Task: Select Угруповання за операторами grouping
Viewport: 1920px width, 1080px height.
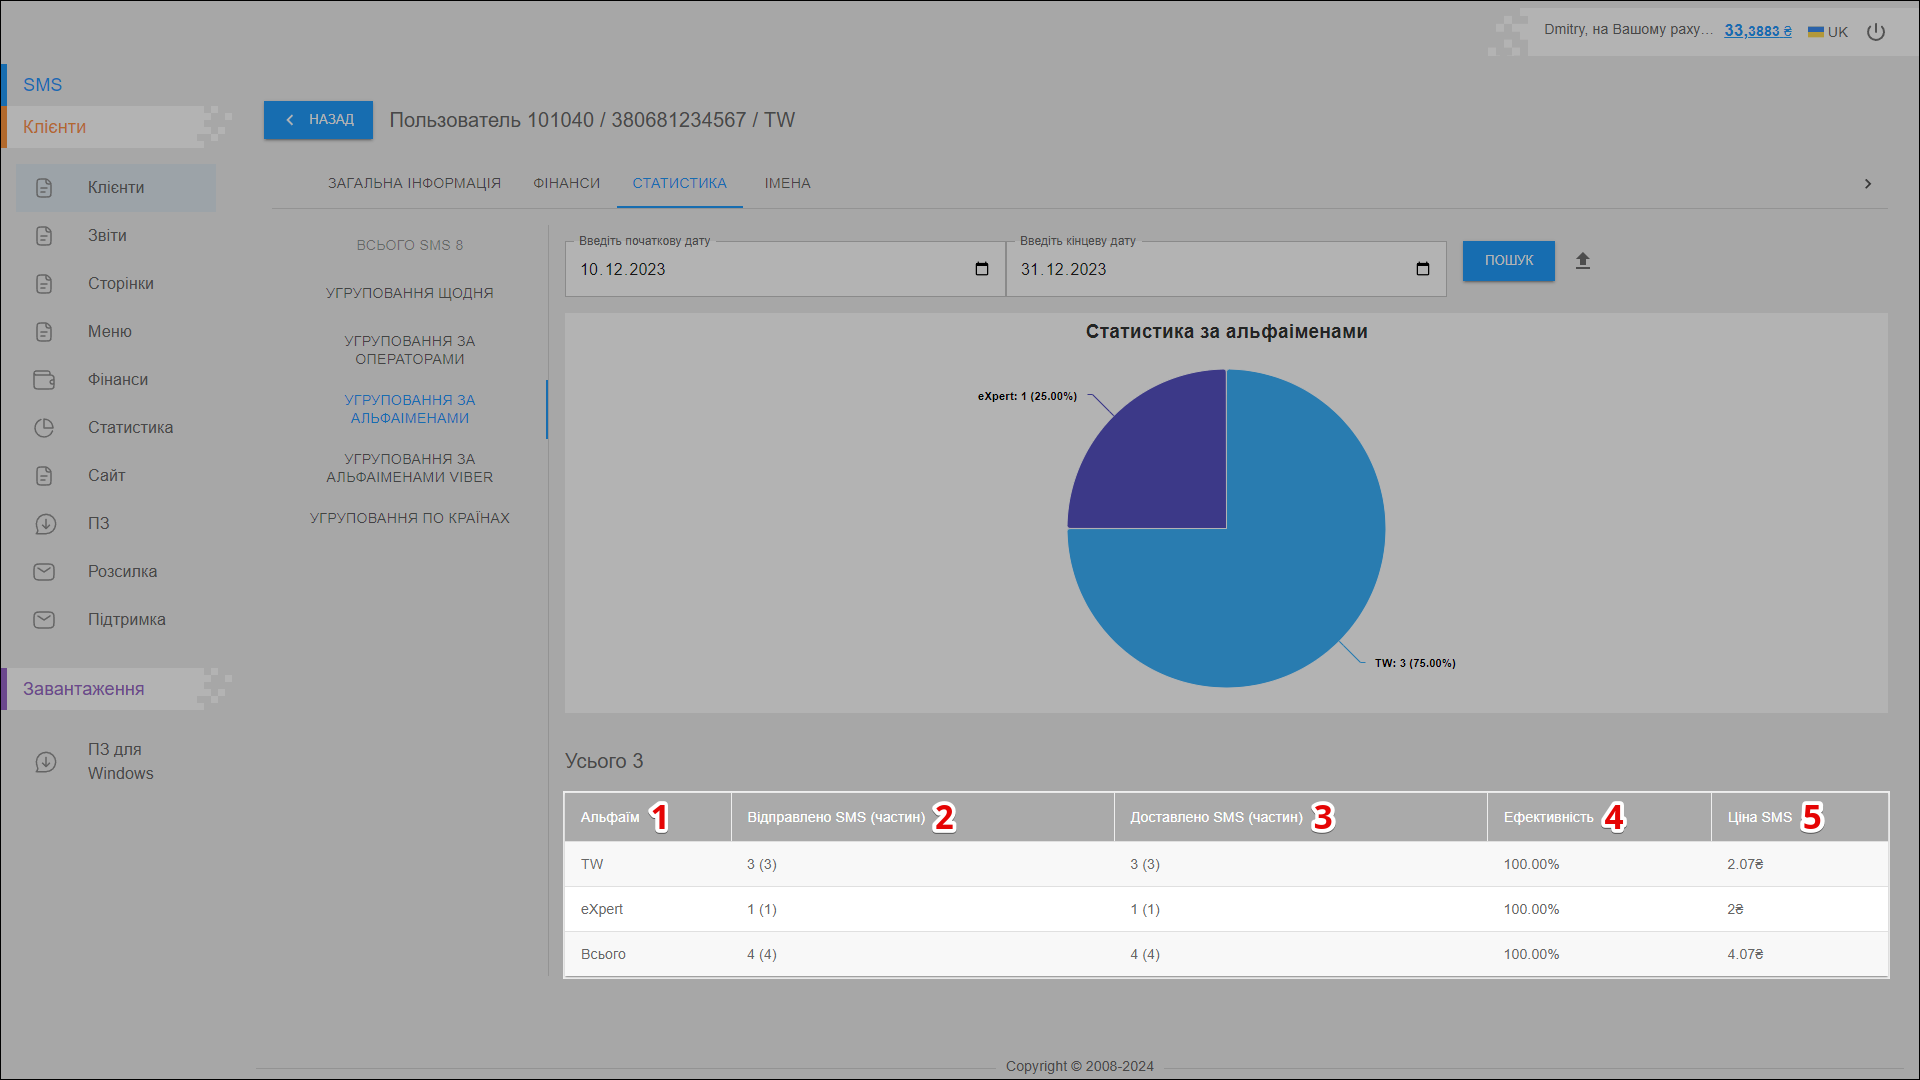Action: 410,350
